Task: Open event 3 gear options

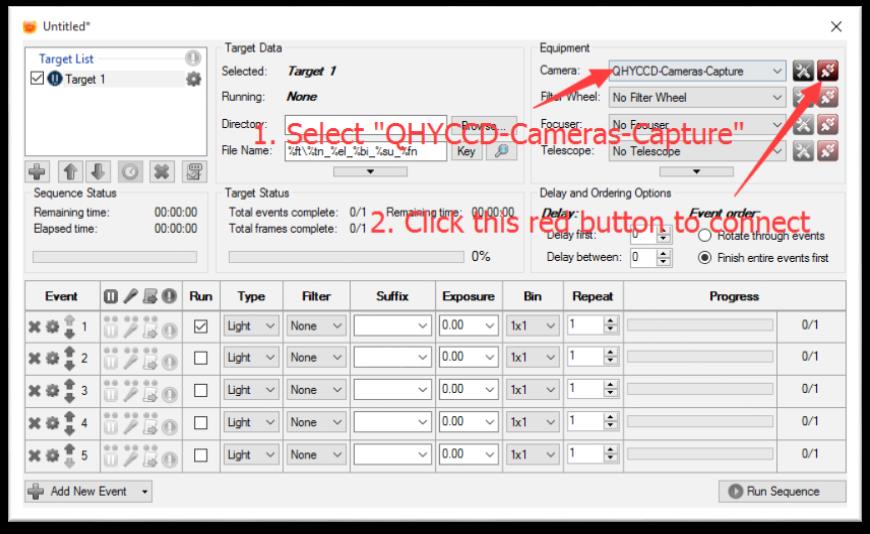Action: [x=52, y=391]
